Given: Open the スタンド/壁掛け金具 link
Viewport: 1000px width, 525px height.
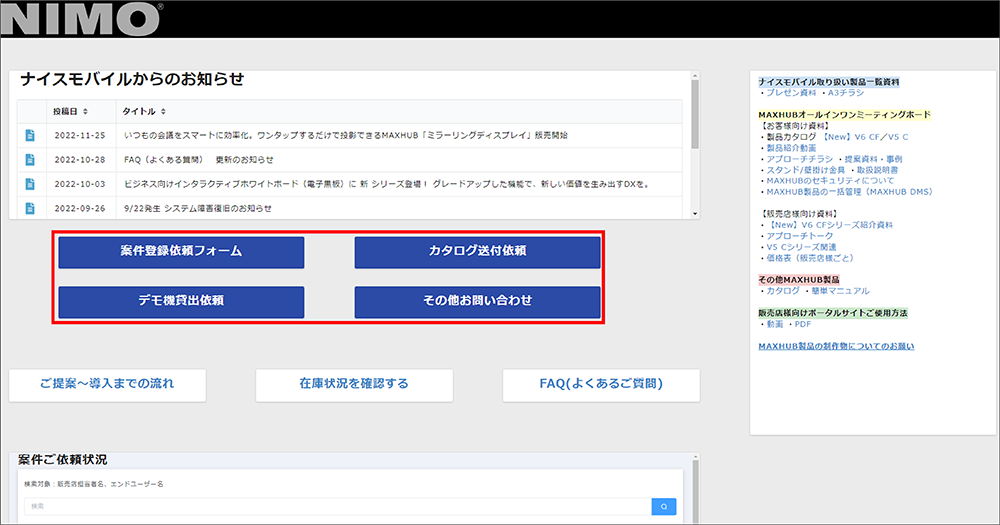Looking at the screenshot, I should click(x=805, y=170).
